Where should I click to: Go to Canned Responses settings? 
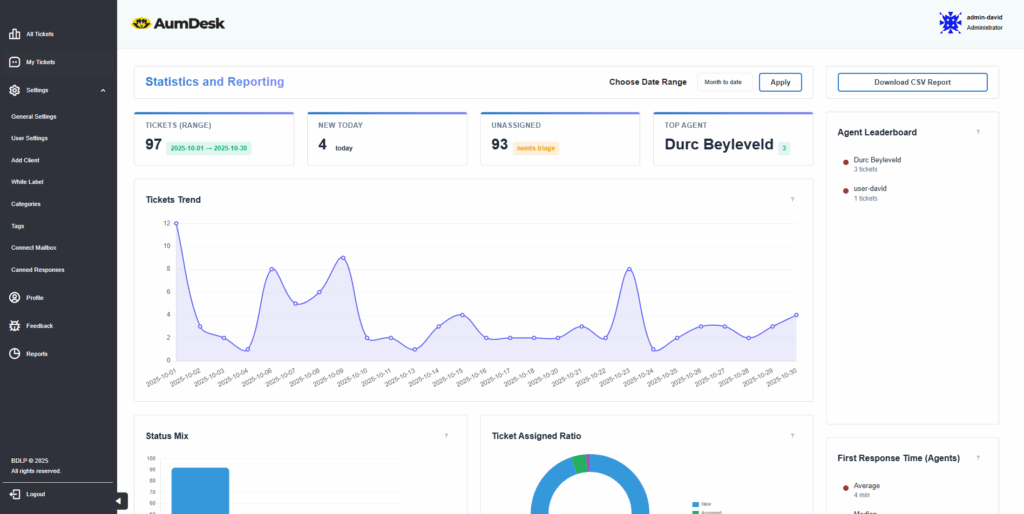(x=38, y=270)
